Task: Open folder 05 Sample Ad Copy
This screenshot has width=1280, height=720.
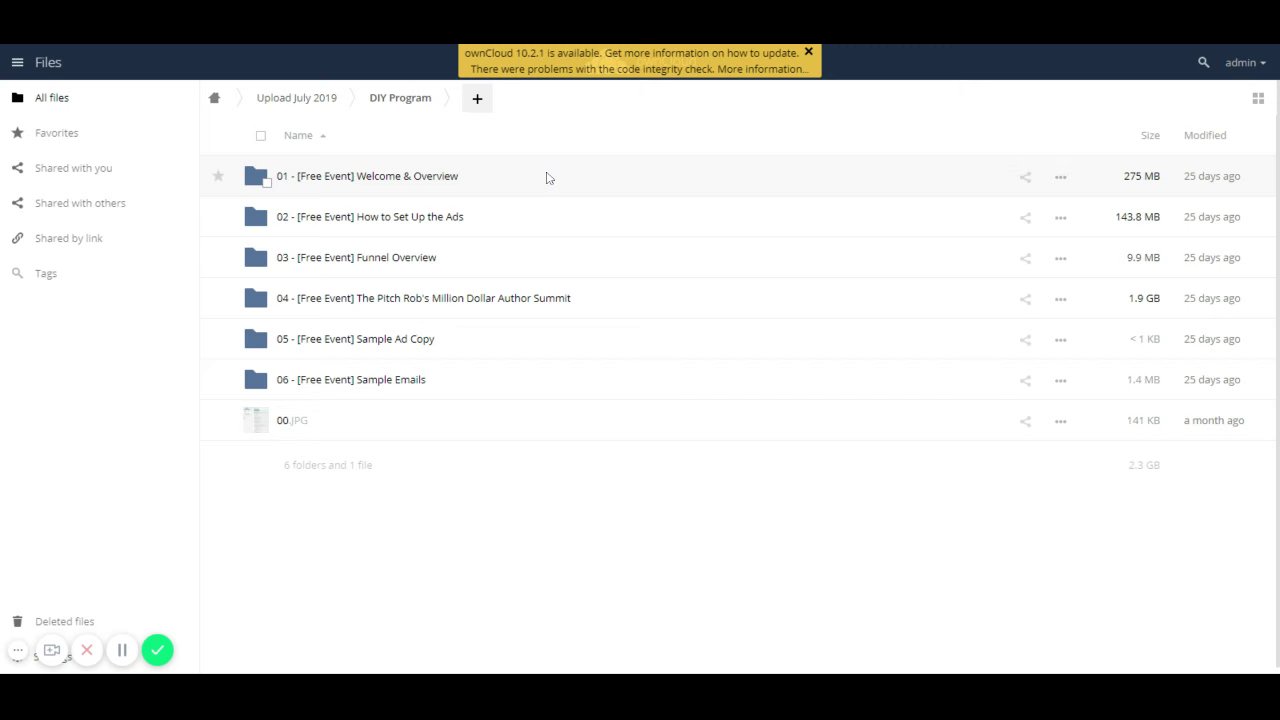Action: [355, 339]
